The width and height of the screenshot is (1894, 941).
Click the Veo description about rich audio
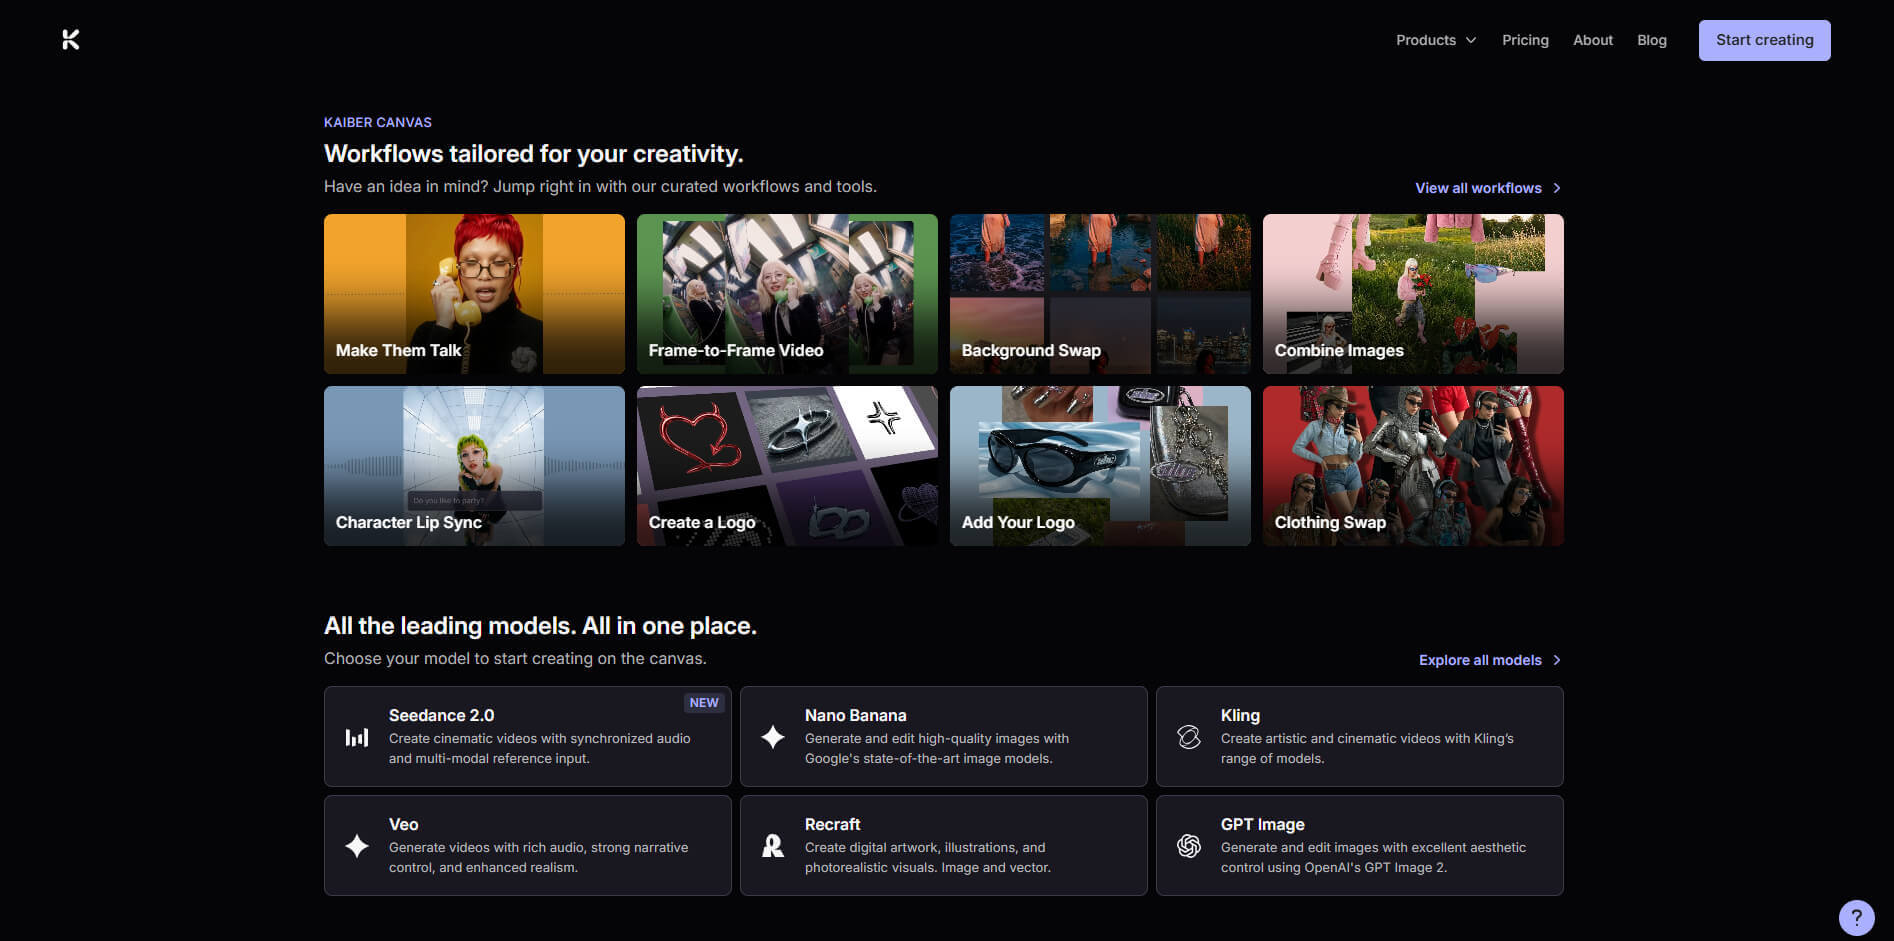538,857
